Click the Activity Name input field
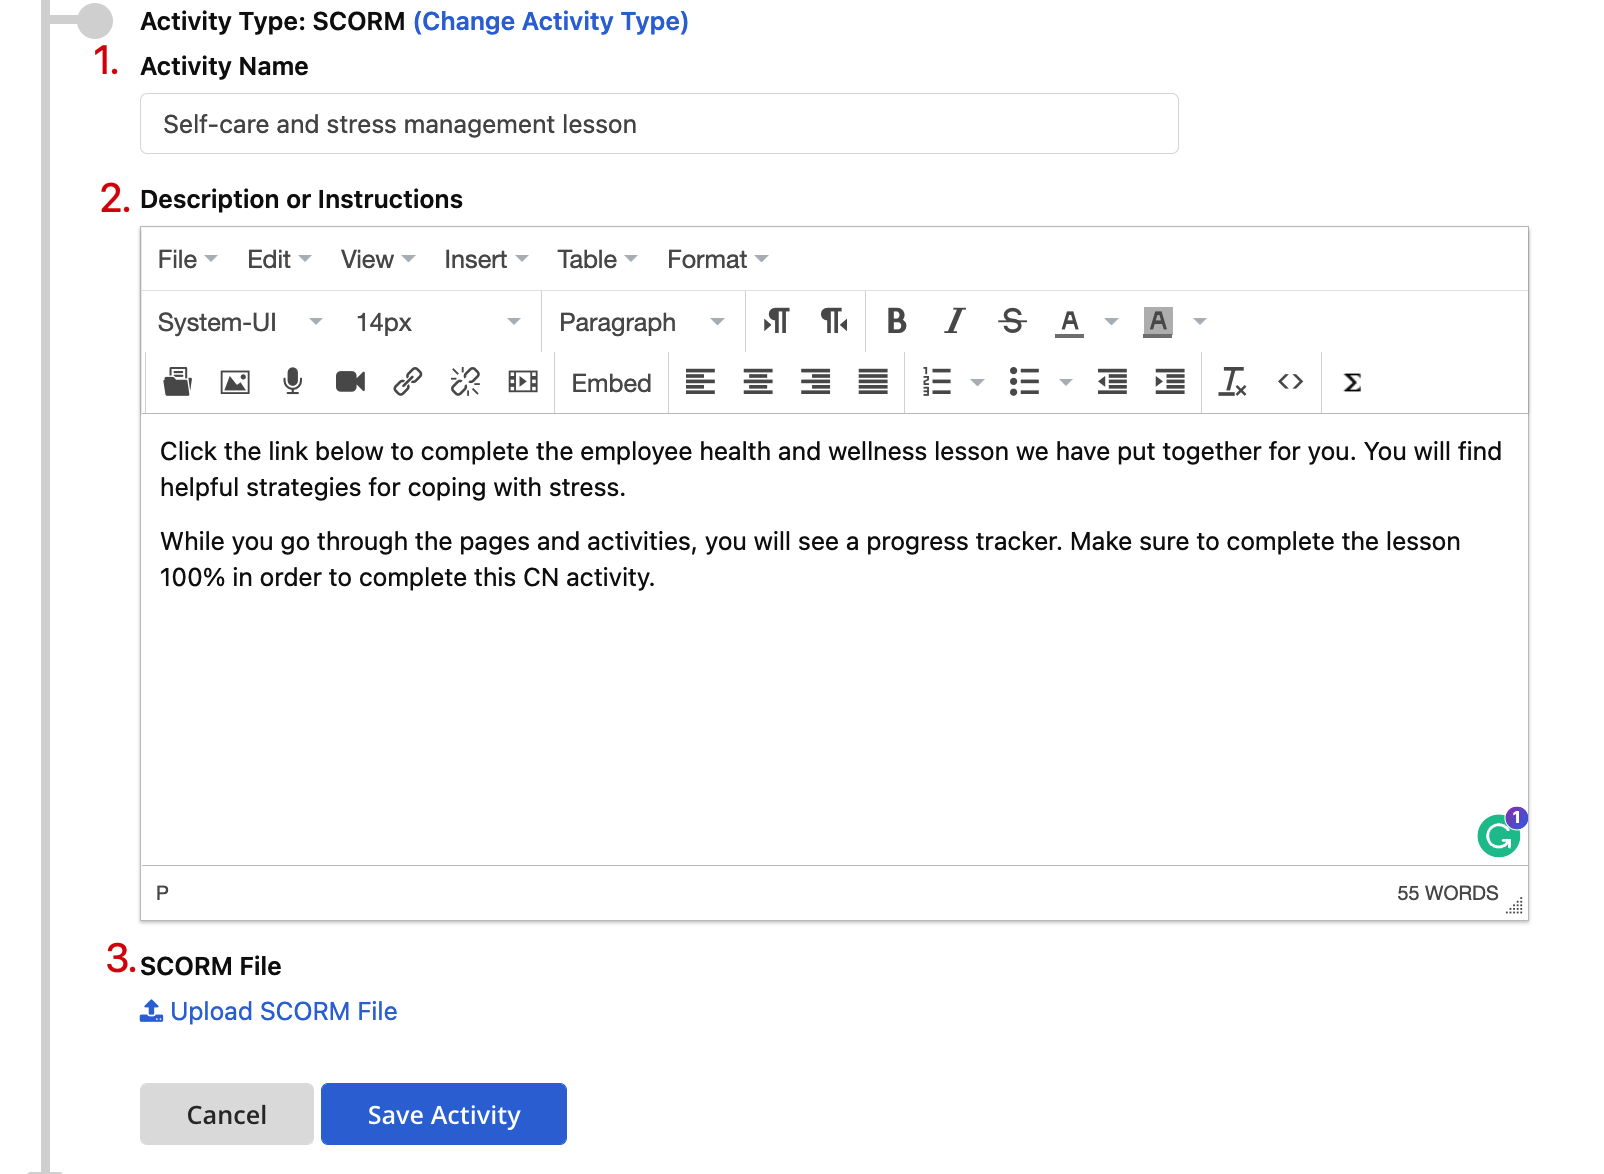The image size is (1604, 1174). point(659,124)
